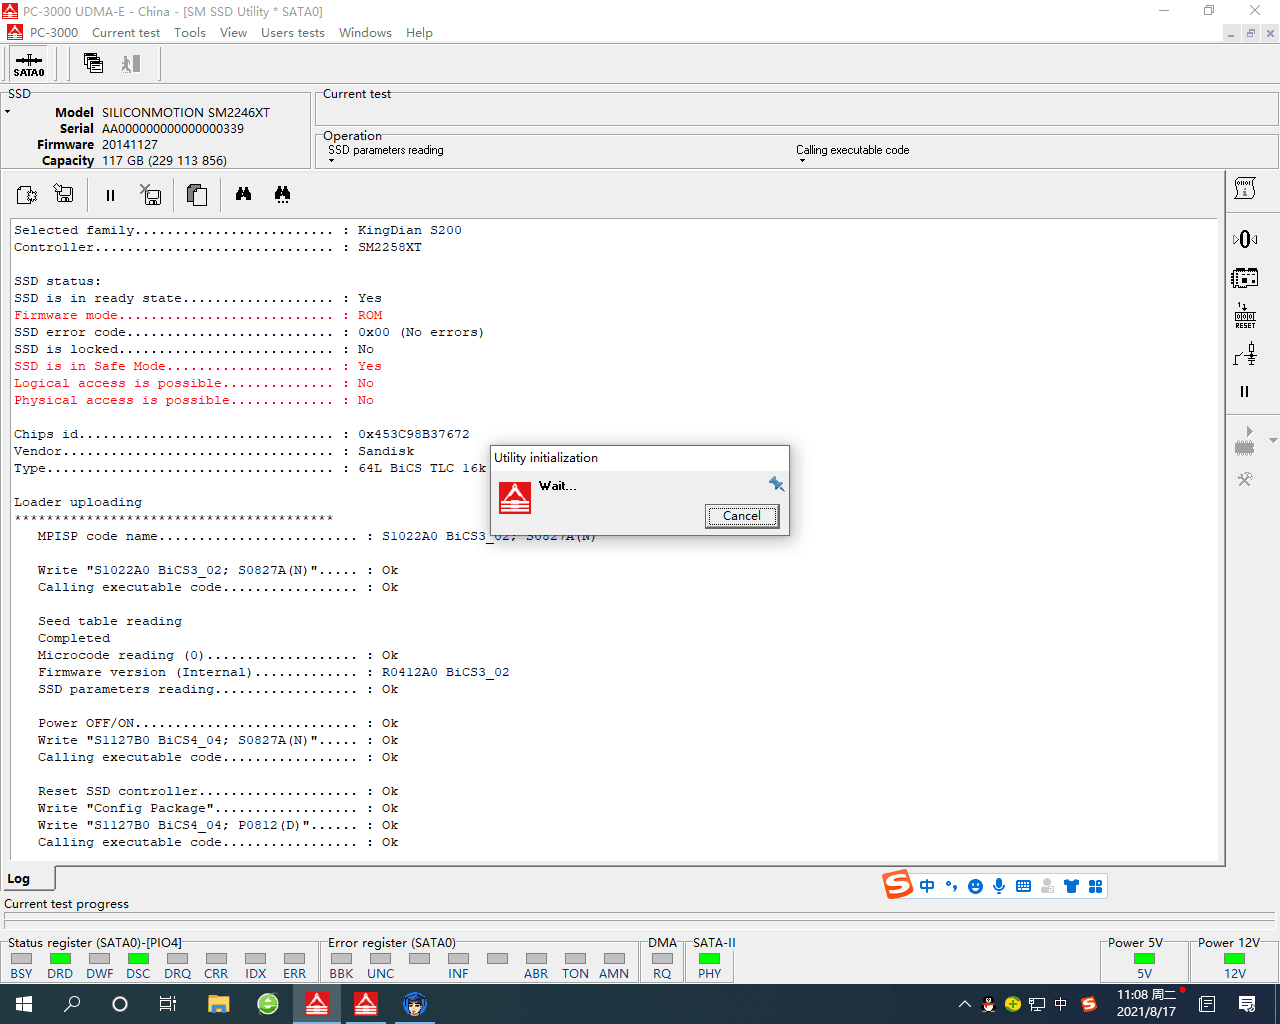Click the power switch circuit icon in sidebar

pos(1245,354)
